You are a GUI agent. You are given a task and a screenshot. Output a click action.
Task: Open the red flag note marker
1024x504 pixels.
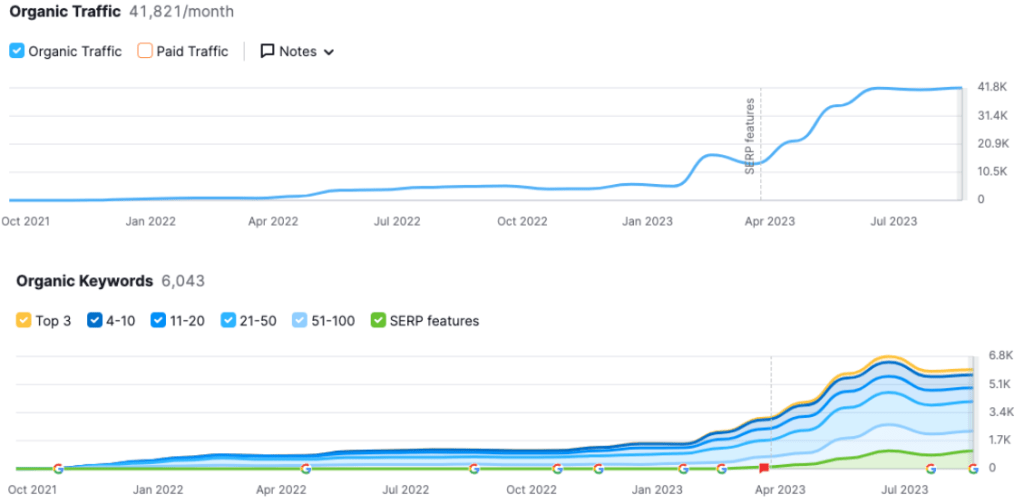point(764,468)
